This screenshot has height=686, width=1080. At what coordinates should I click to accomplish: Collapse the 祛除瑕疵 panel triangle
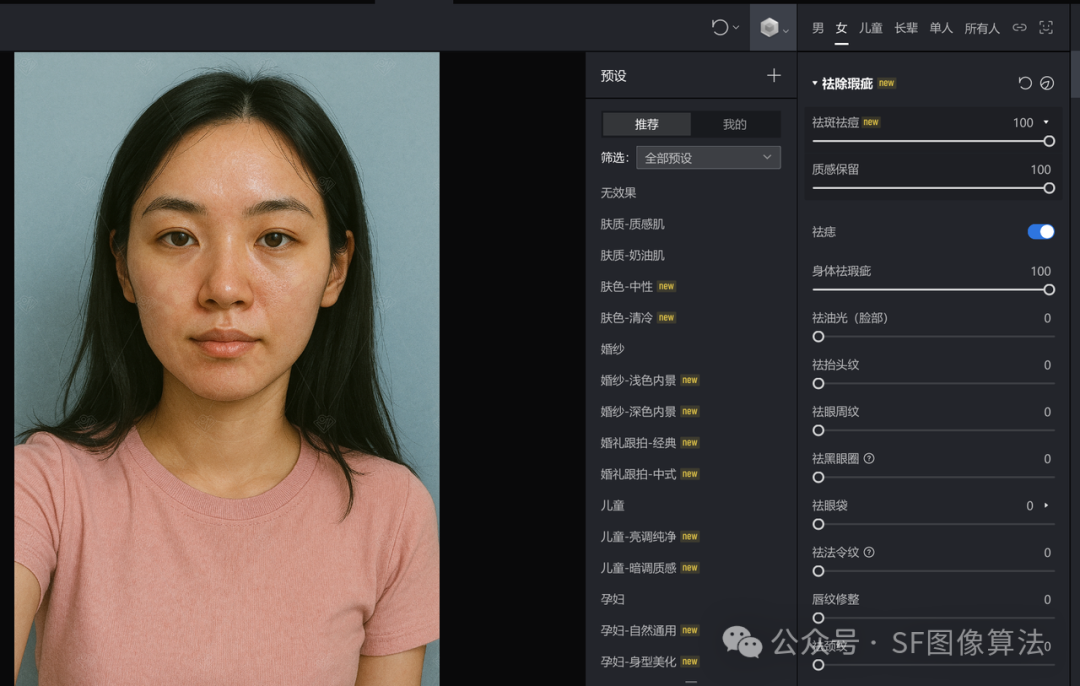(815, 83)
